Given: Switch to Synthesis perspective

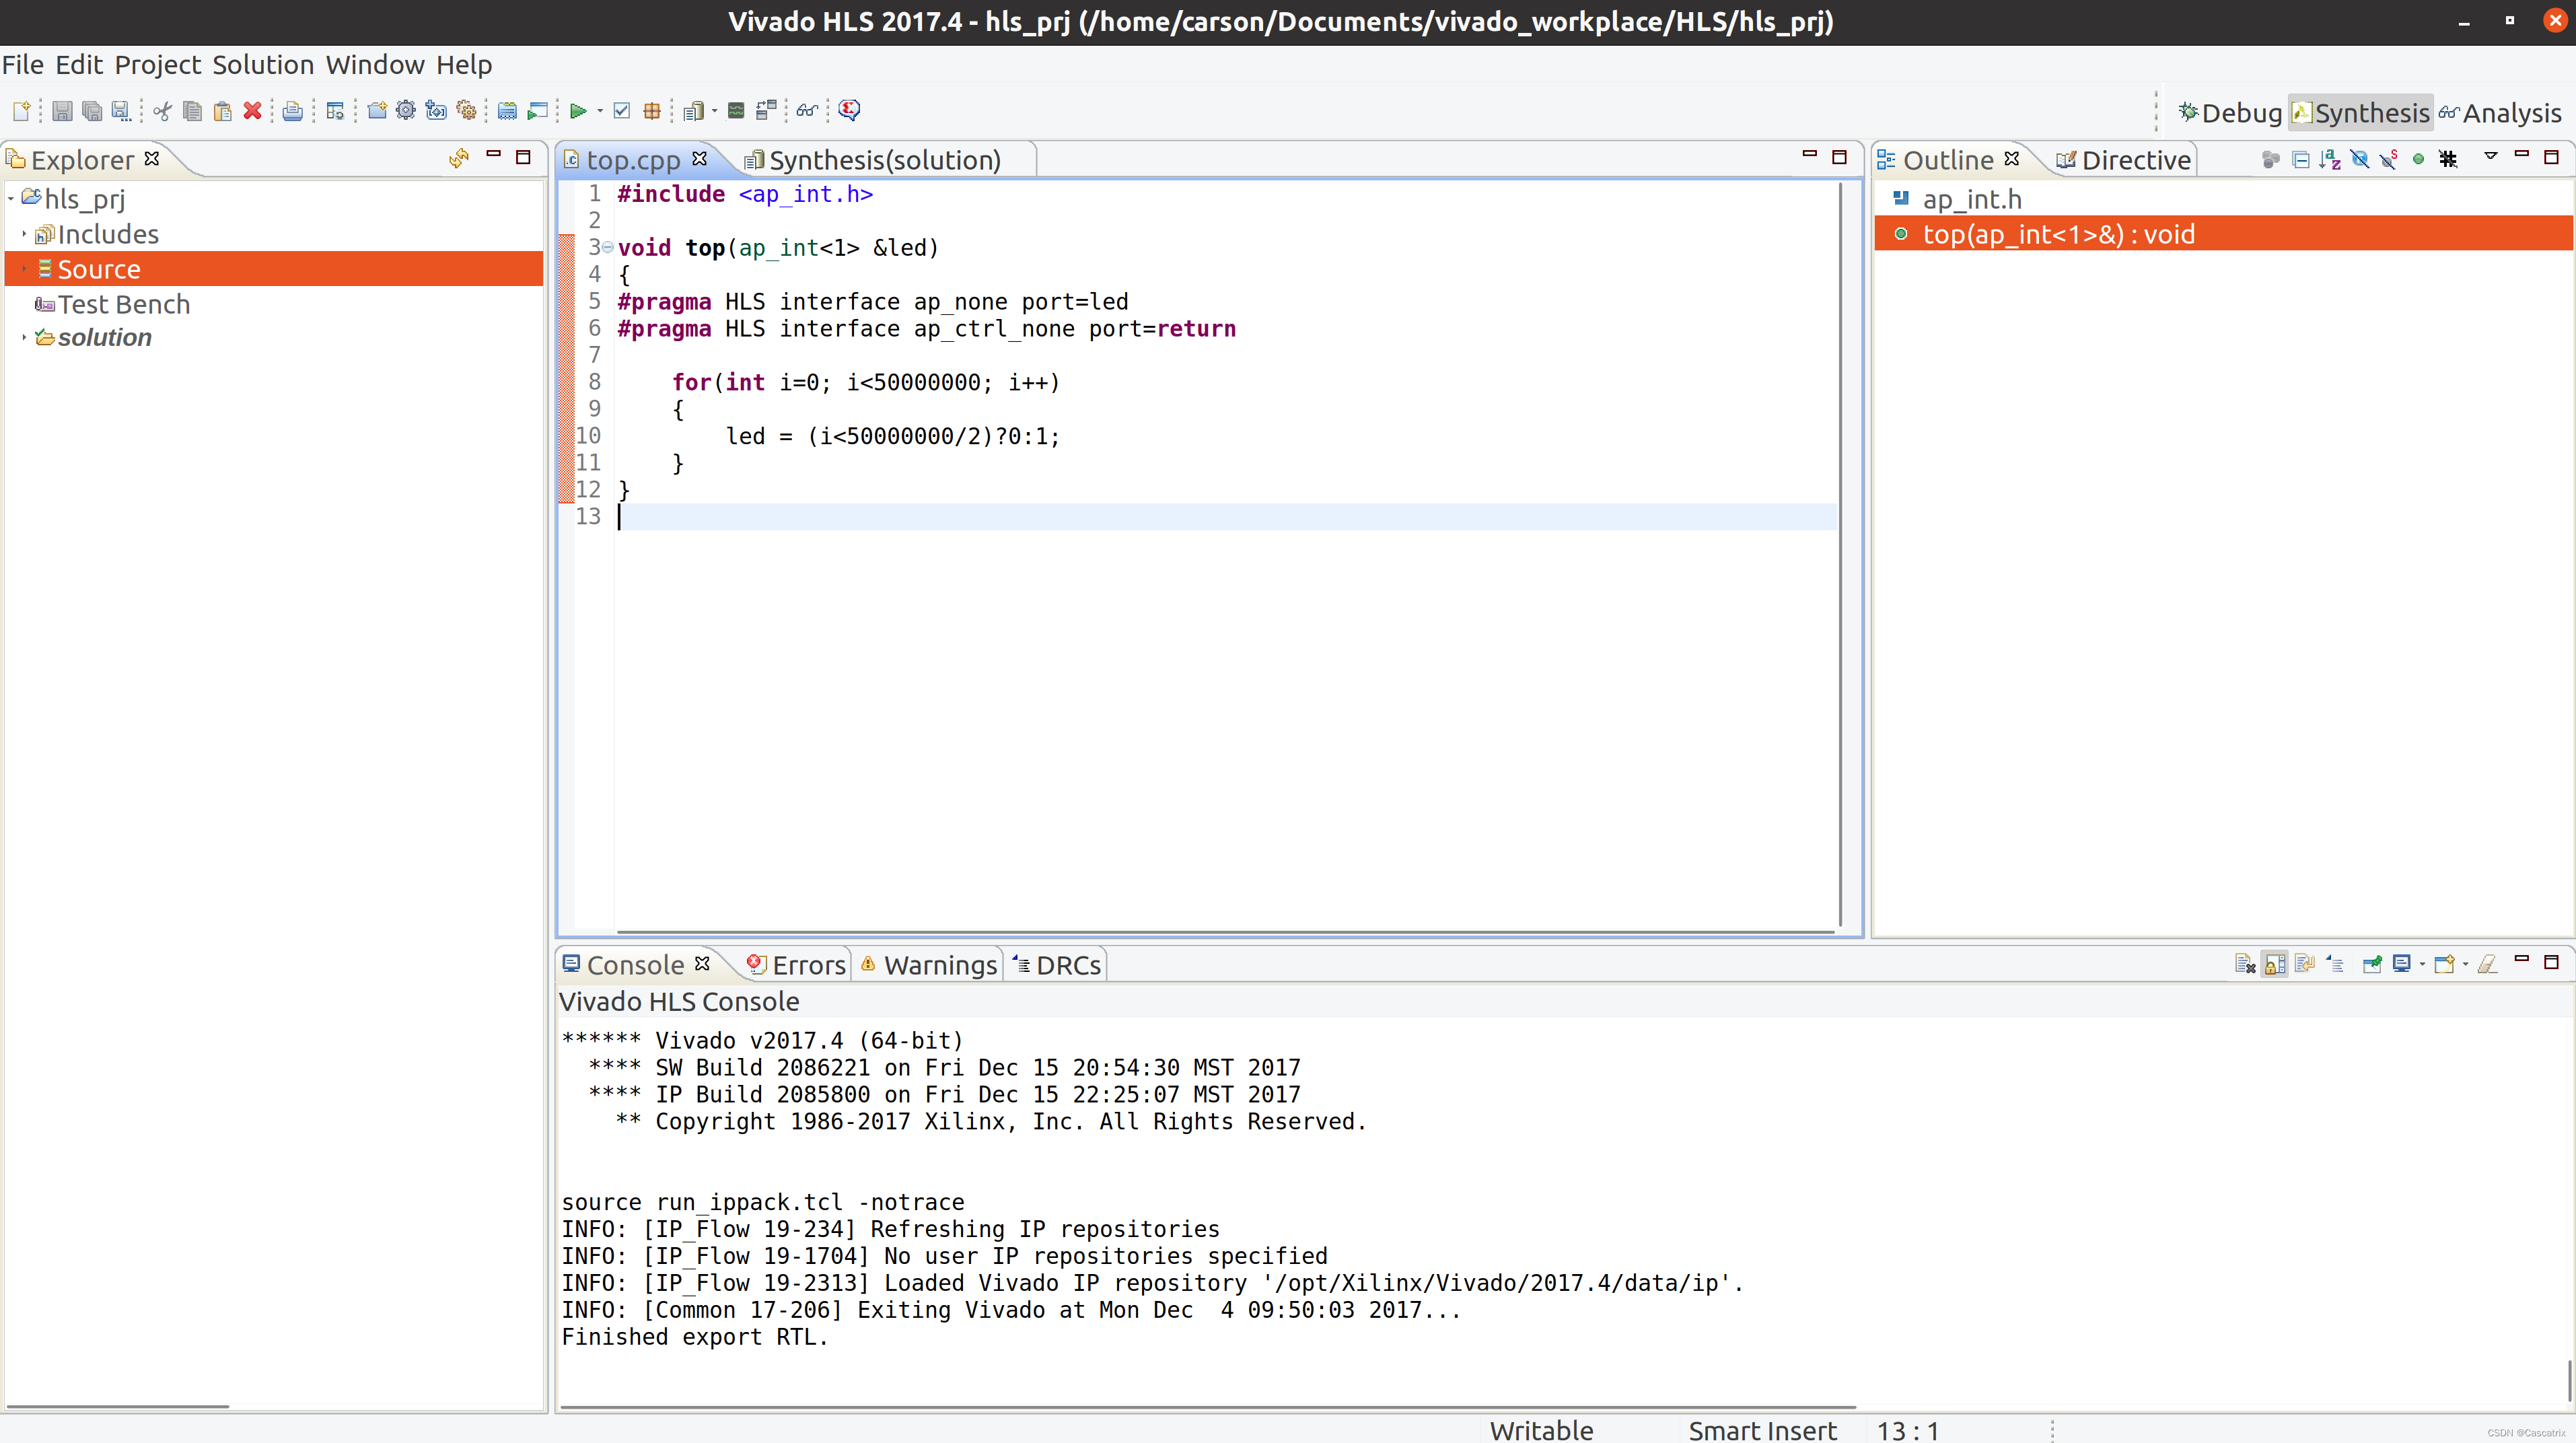Looking at the screenshot, I should pos(2360,113).
